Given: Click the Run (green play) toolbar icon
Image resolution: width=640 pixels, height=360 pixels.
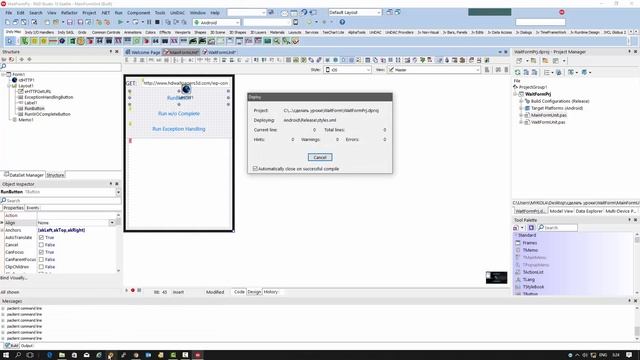Looking at the screenshot, I should (120, 22).
